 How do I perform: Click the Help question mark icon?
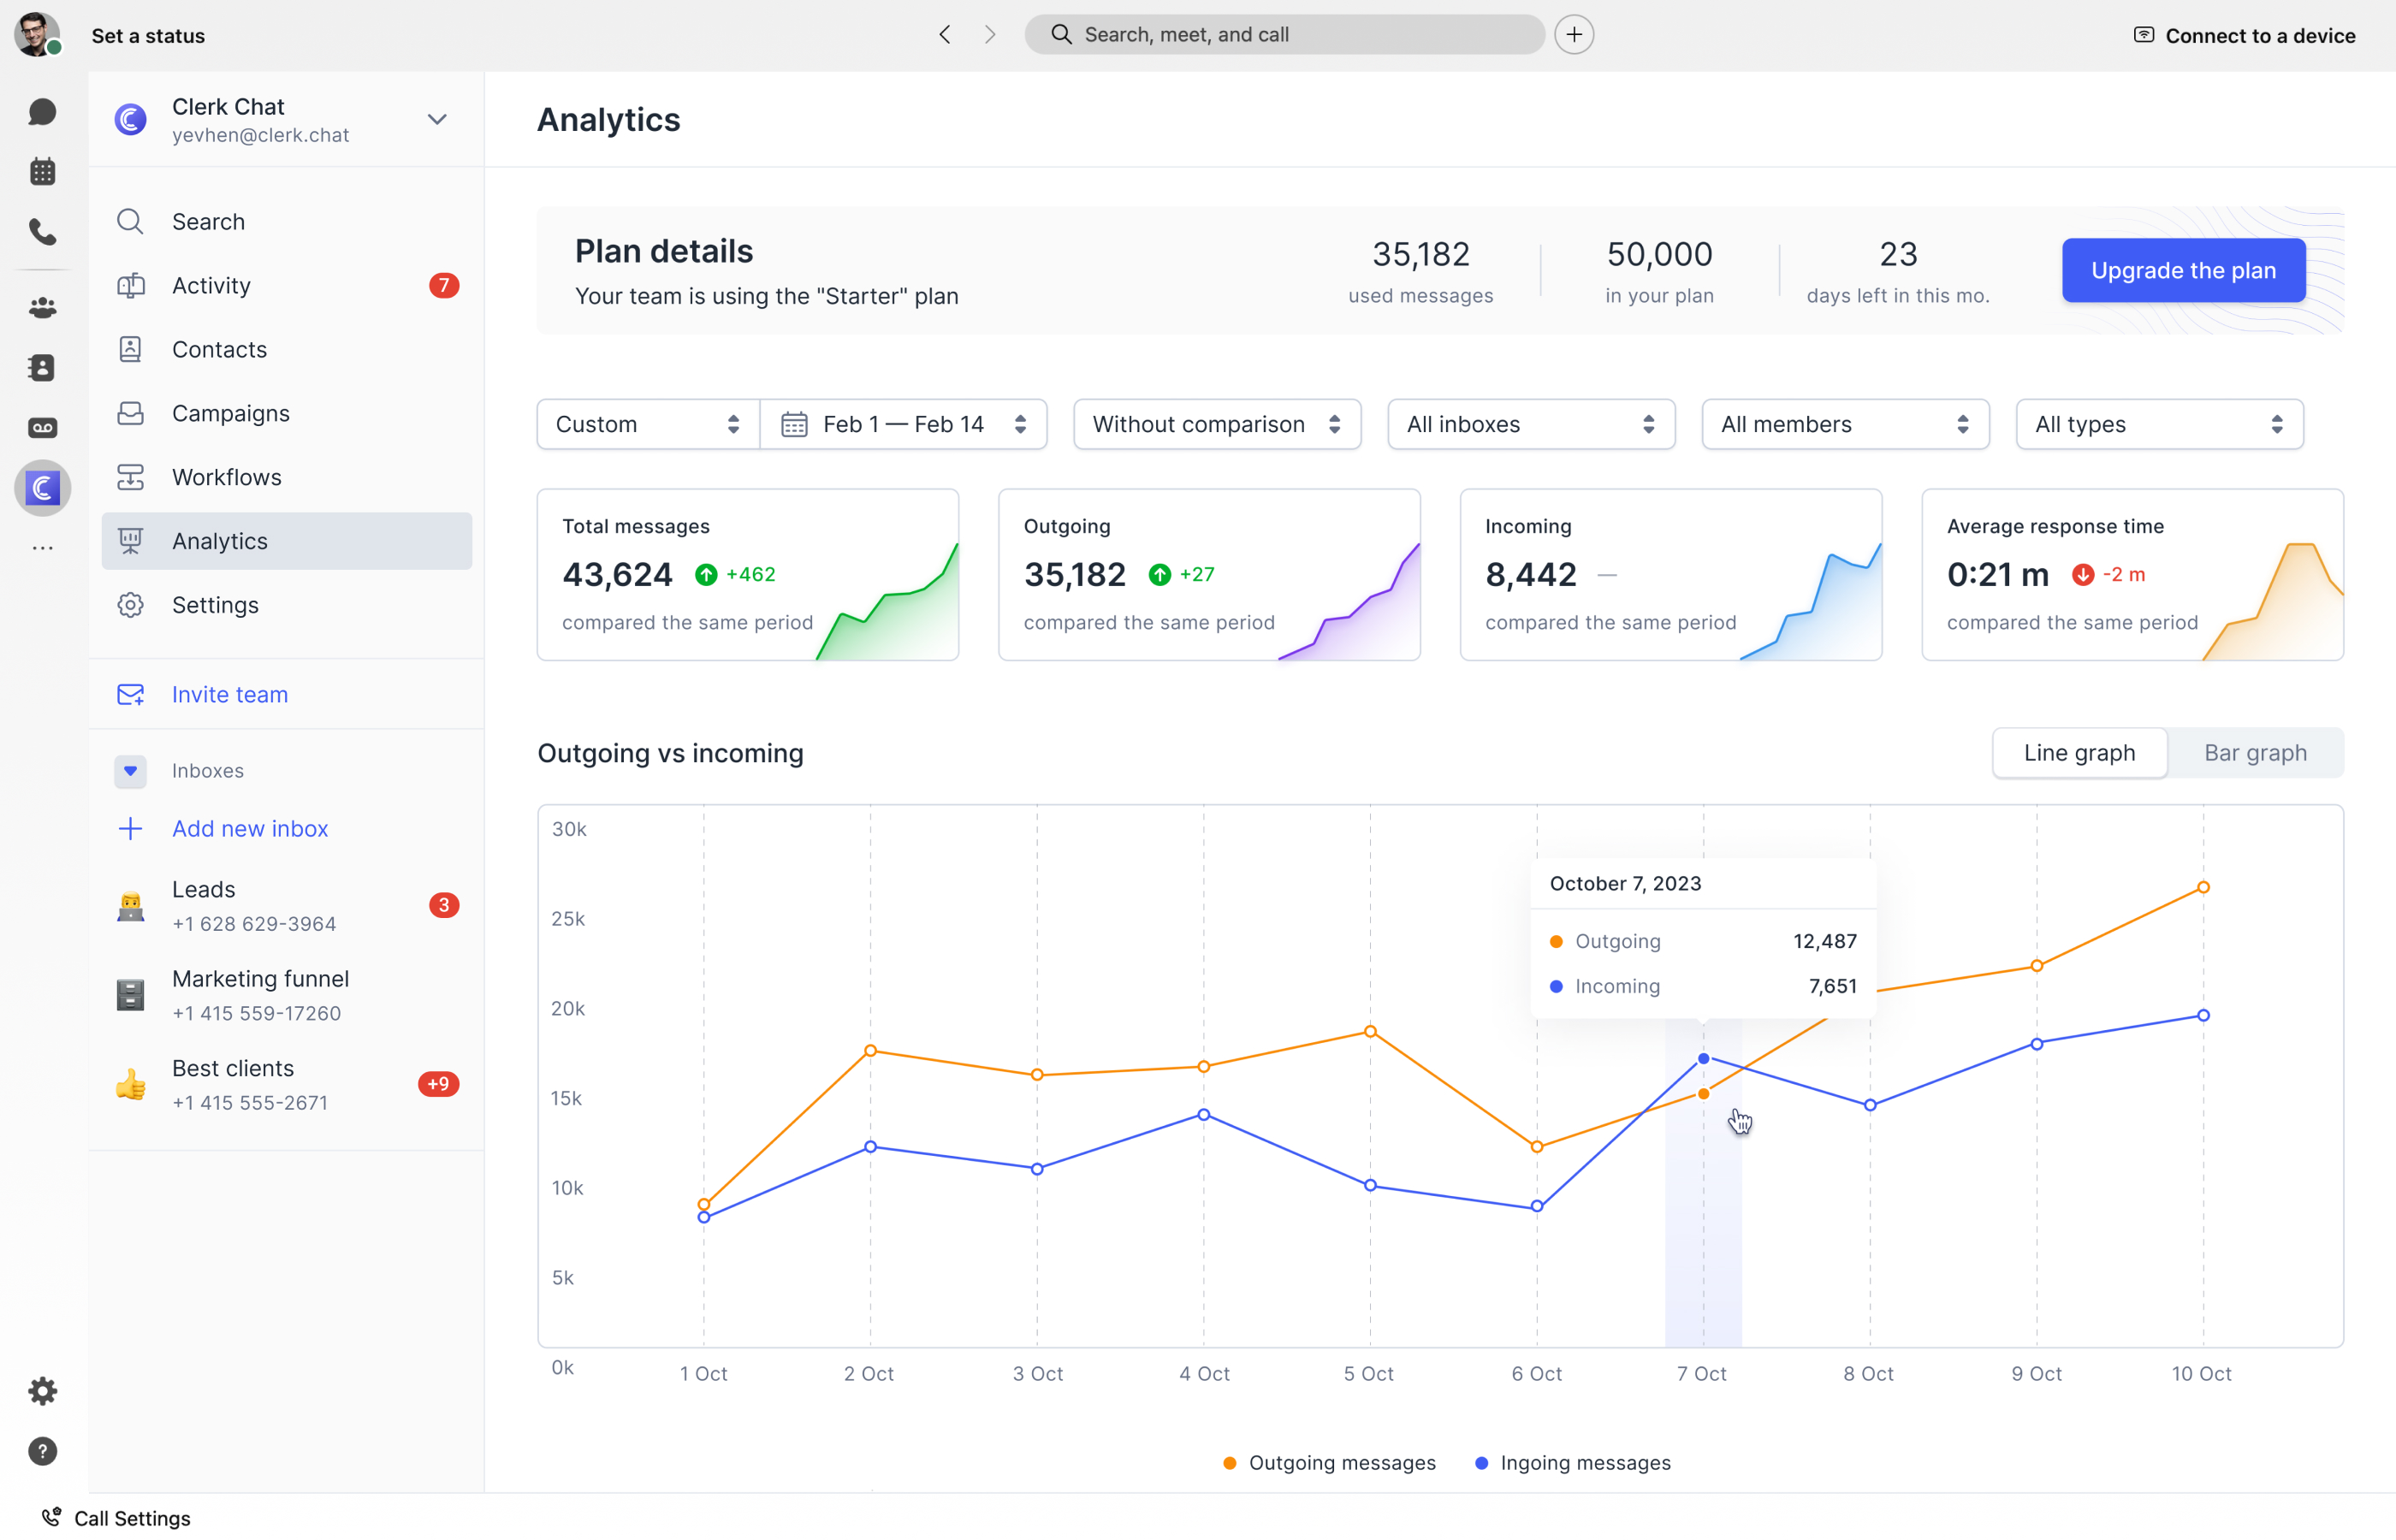click(42, 1451)
